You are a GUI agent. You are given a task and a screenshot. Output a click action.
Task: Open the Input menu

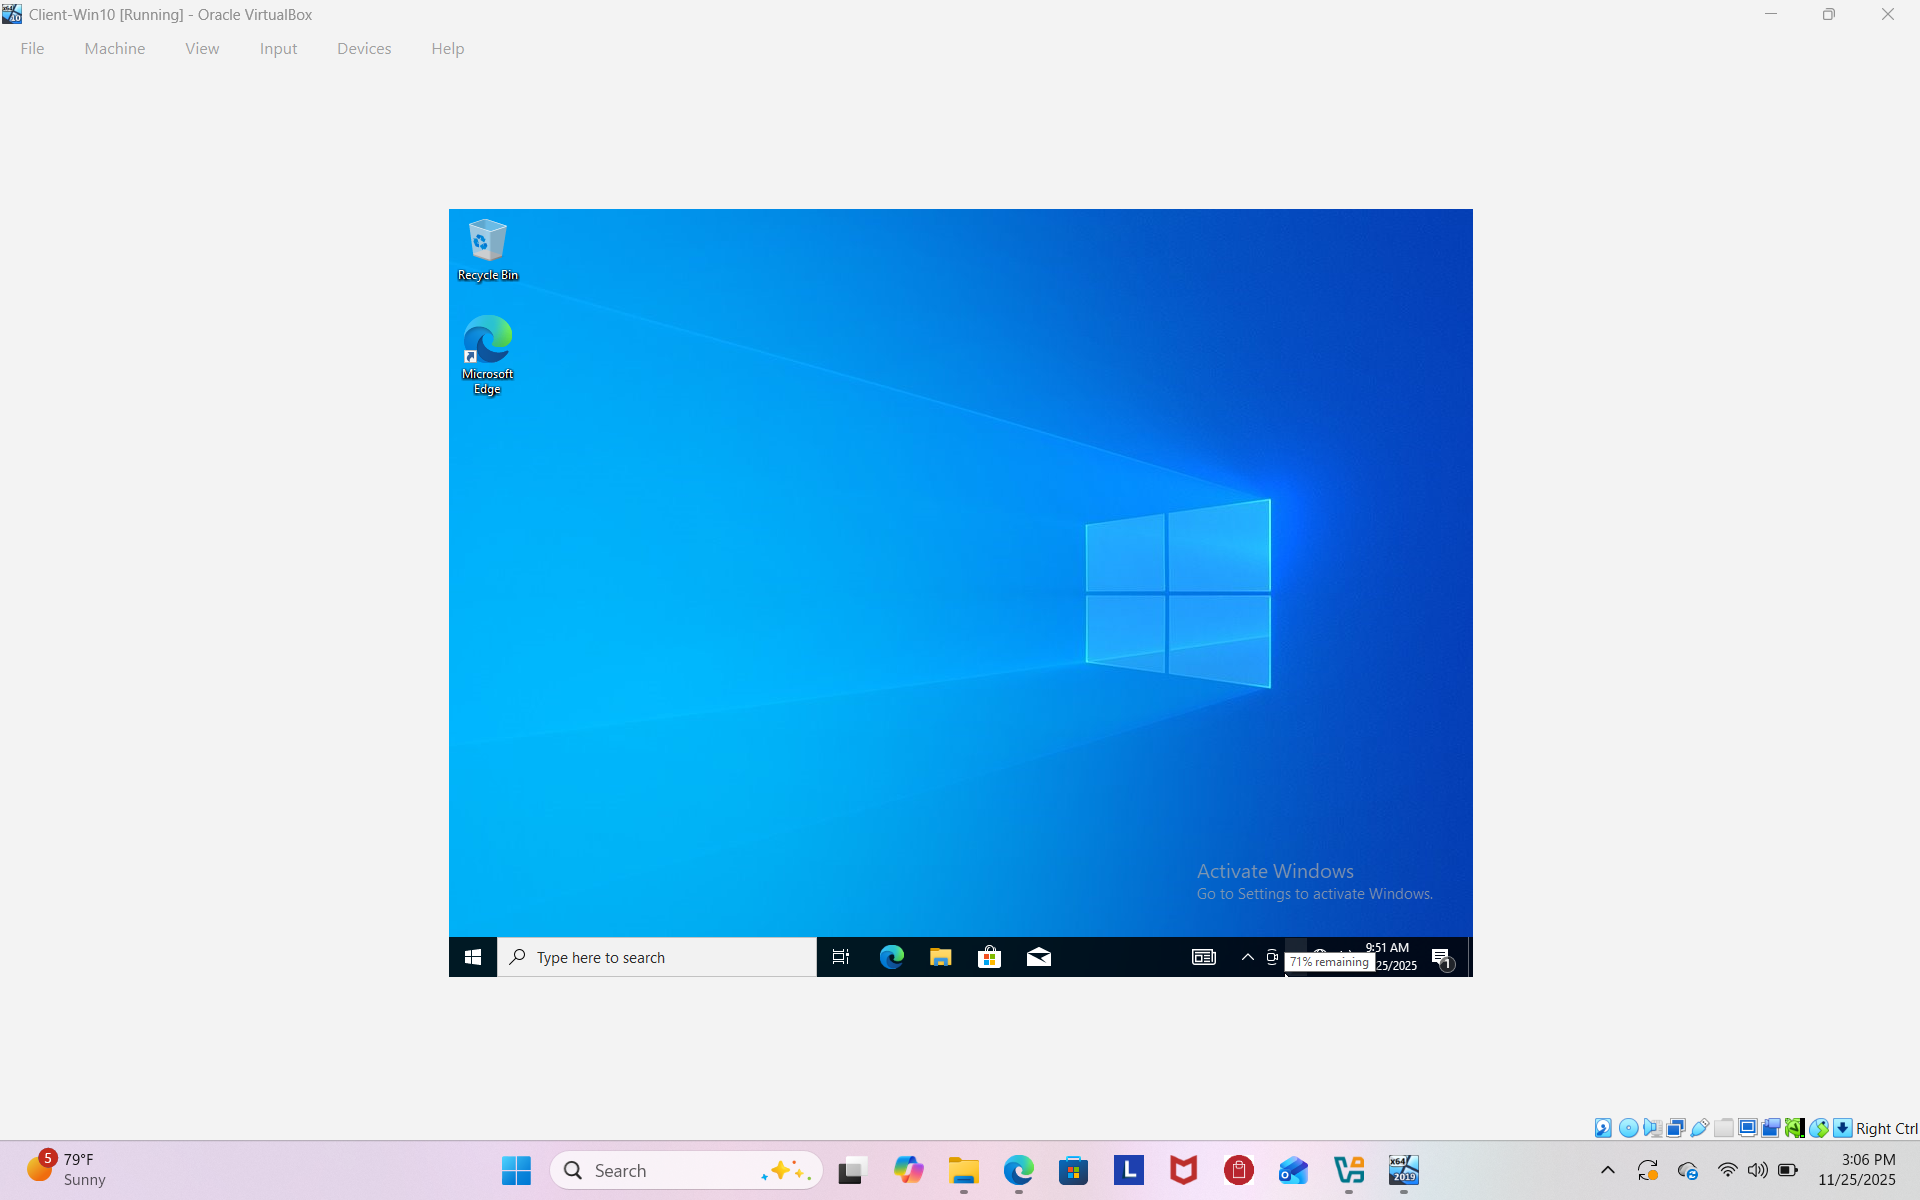pyautogui.click(x=278, y=48)
